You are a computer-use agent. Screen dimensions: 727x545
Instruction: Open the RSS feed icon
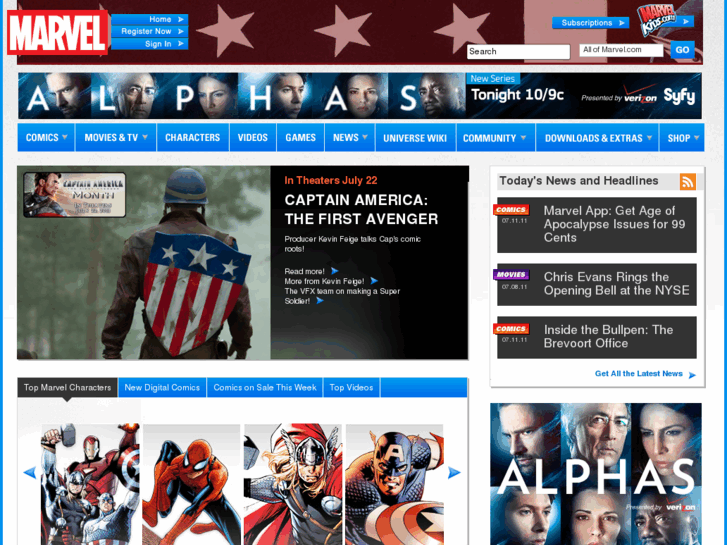(688, 181)
